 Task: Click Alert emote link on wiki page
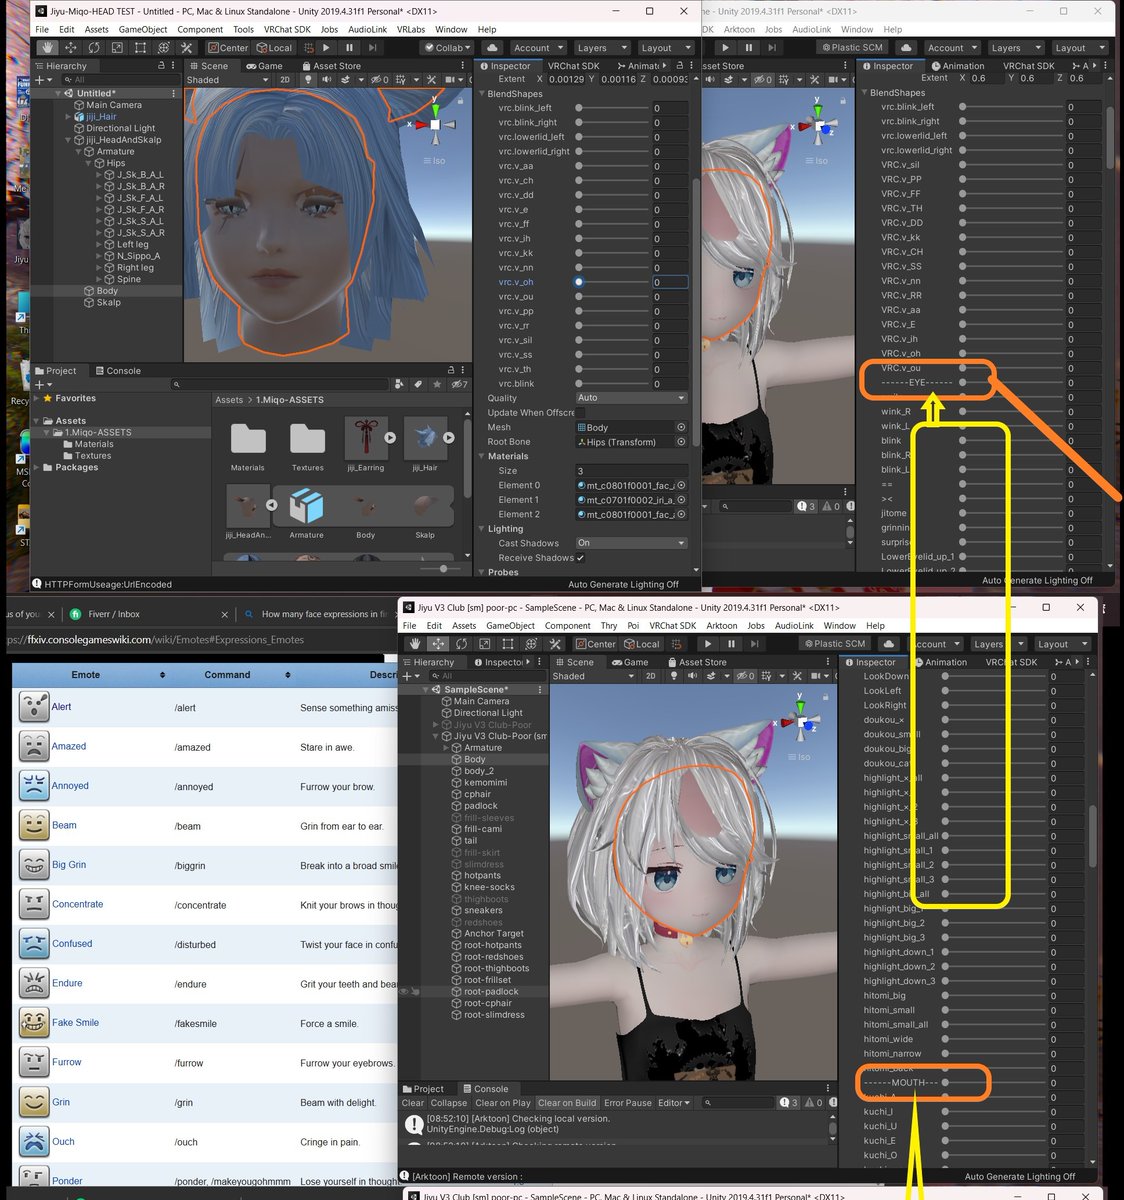click(x=61, y=707)
